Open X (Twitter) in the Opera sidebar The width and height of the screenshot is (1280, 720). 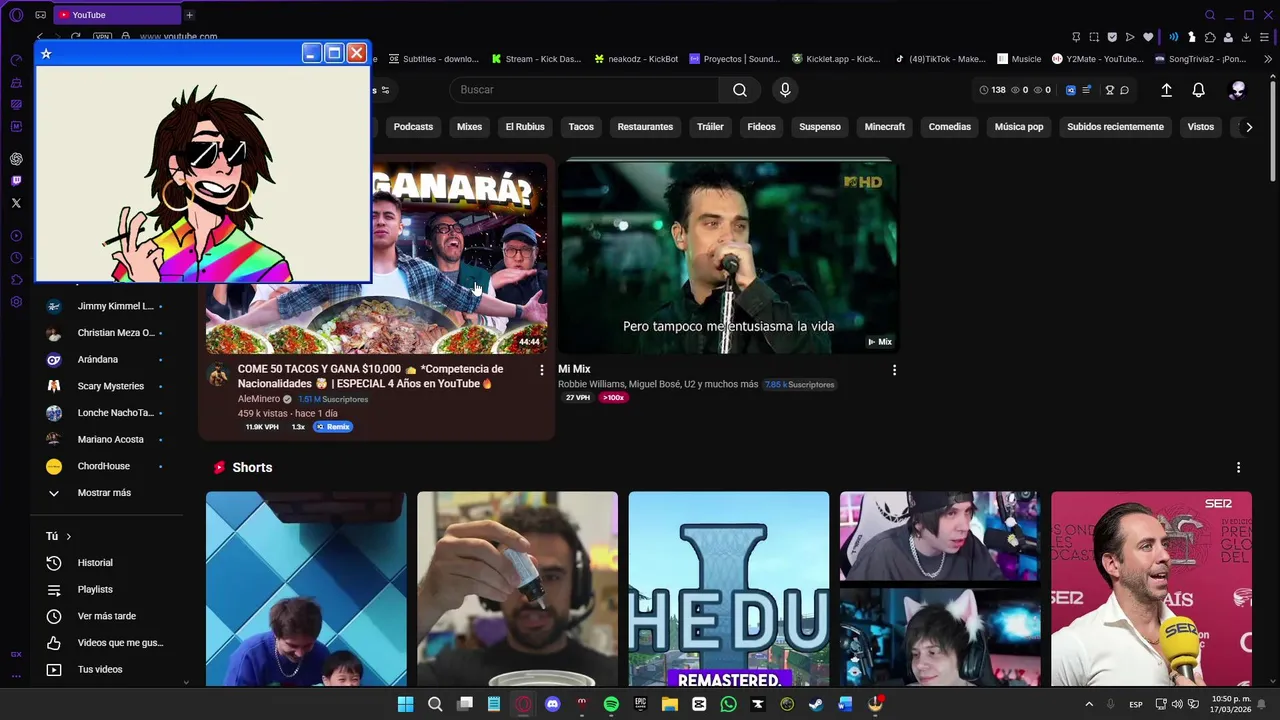click(16, 203)
